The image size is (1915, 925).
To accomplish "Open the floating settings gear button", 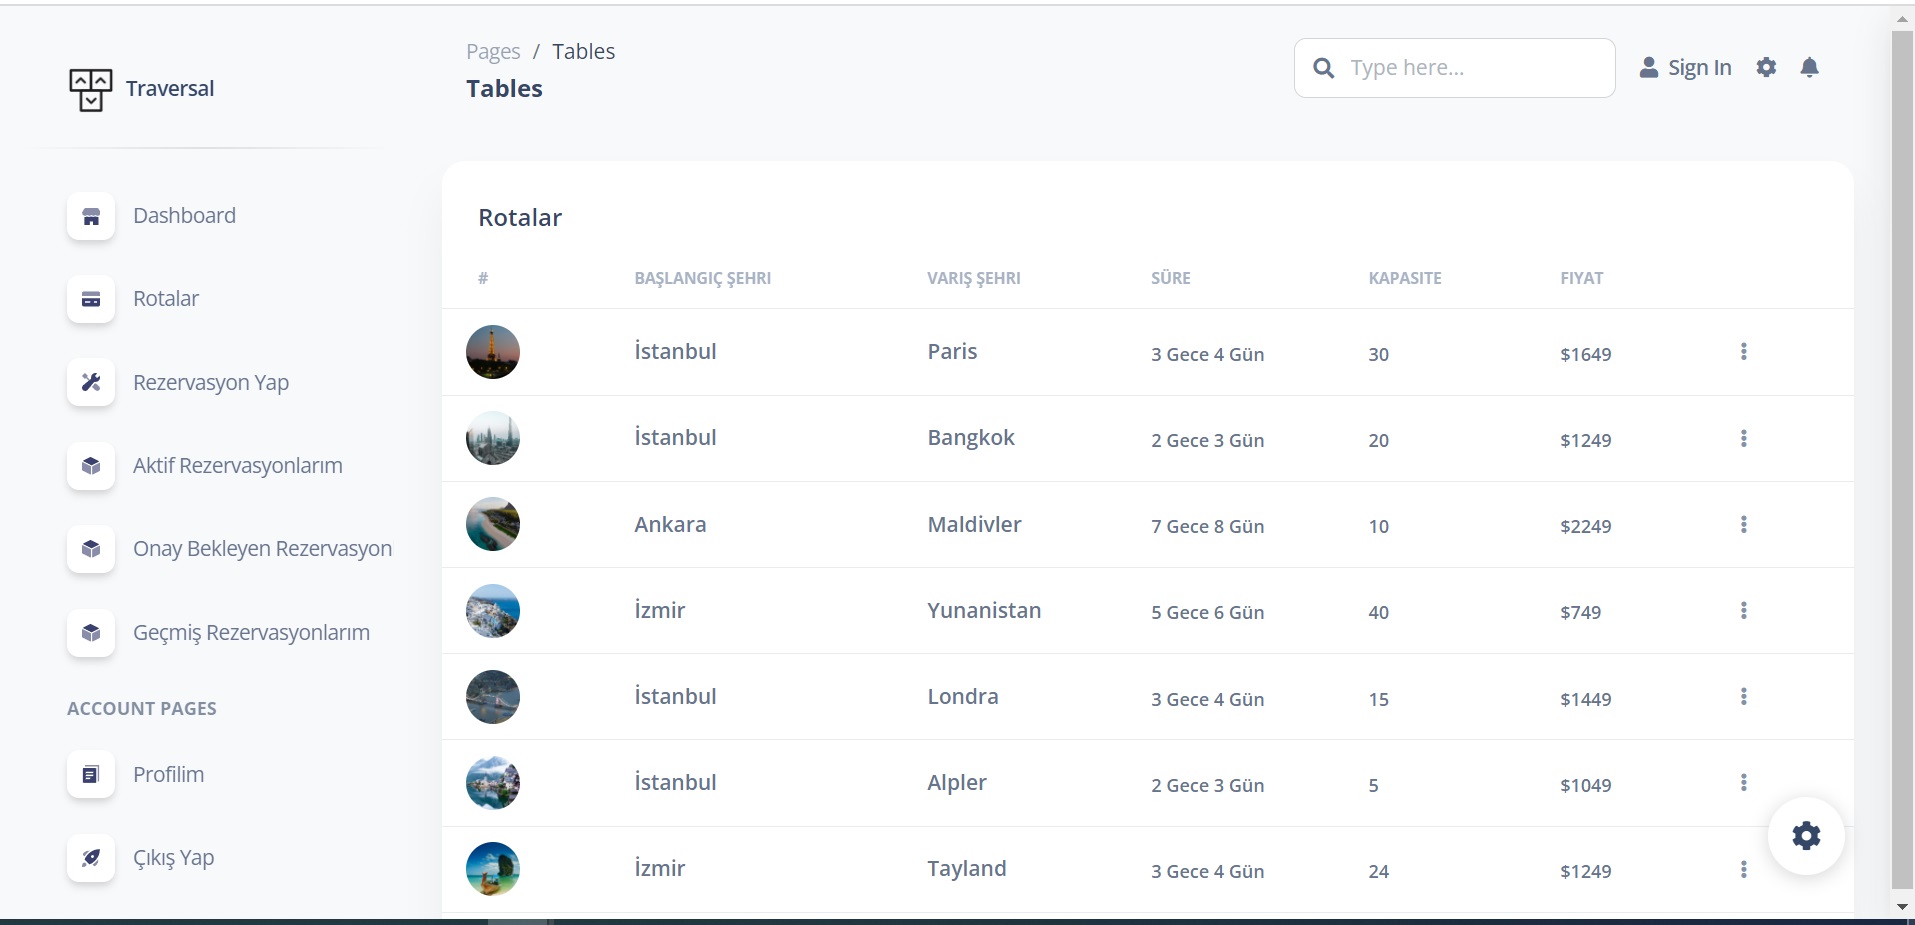I will 1806,835.
